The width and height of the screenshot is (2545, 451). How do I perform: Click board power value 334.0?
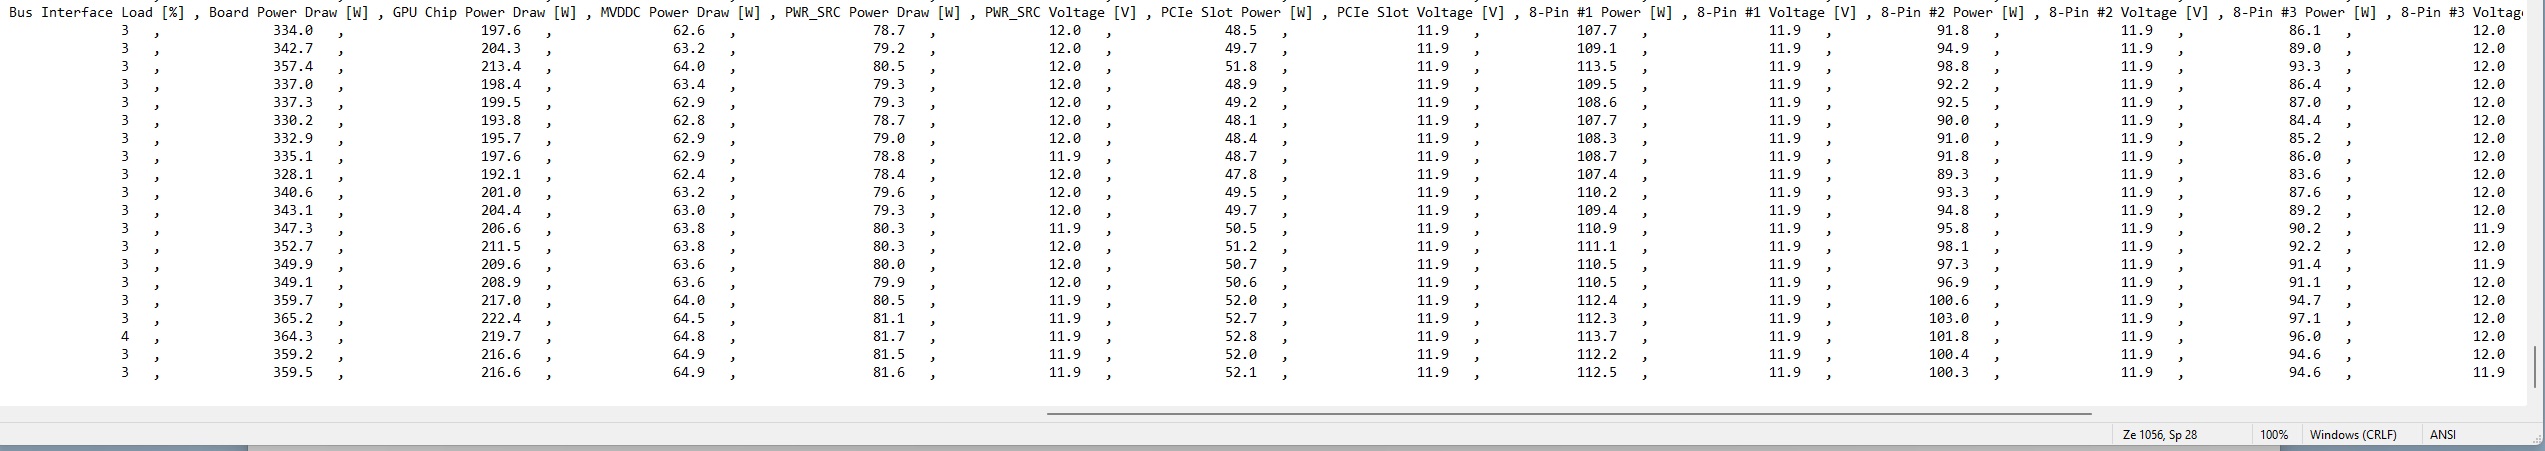293,30
